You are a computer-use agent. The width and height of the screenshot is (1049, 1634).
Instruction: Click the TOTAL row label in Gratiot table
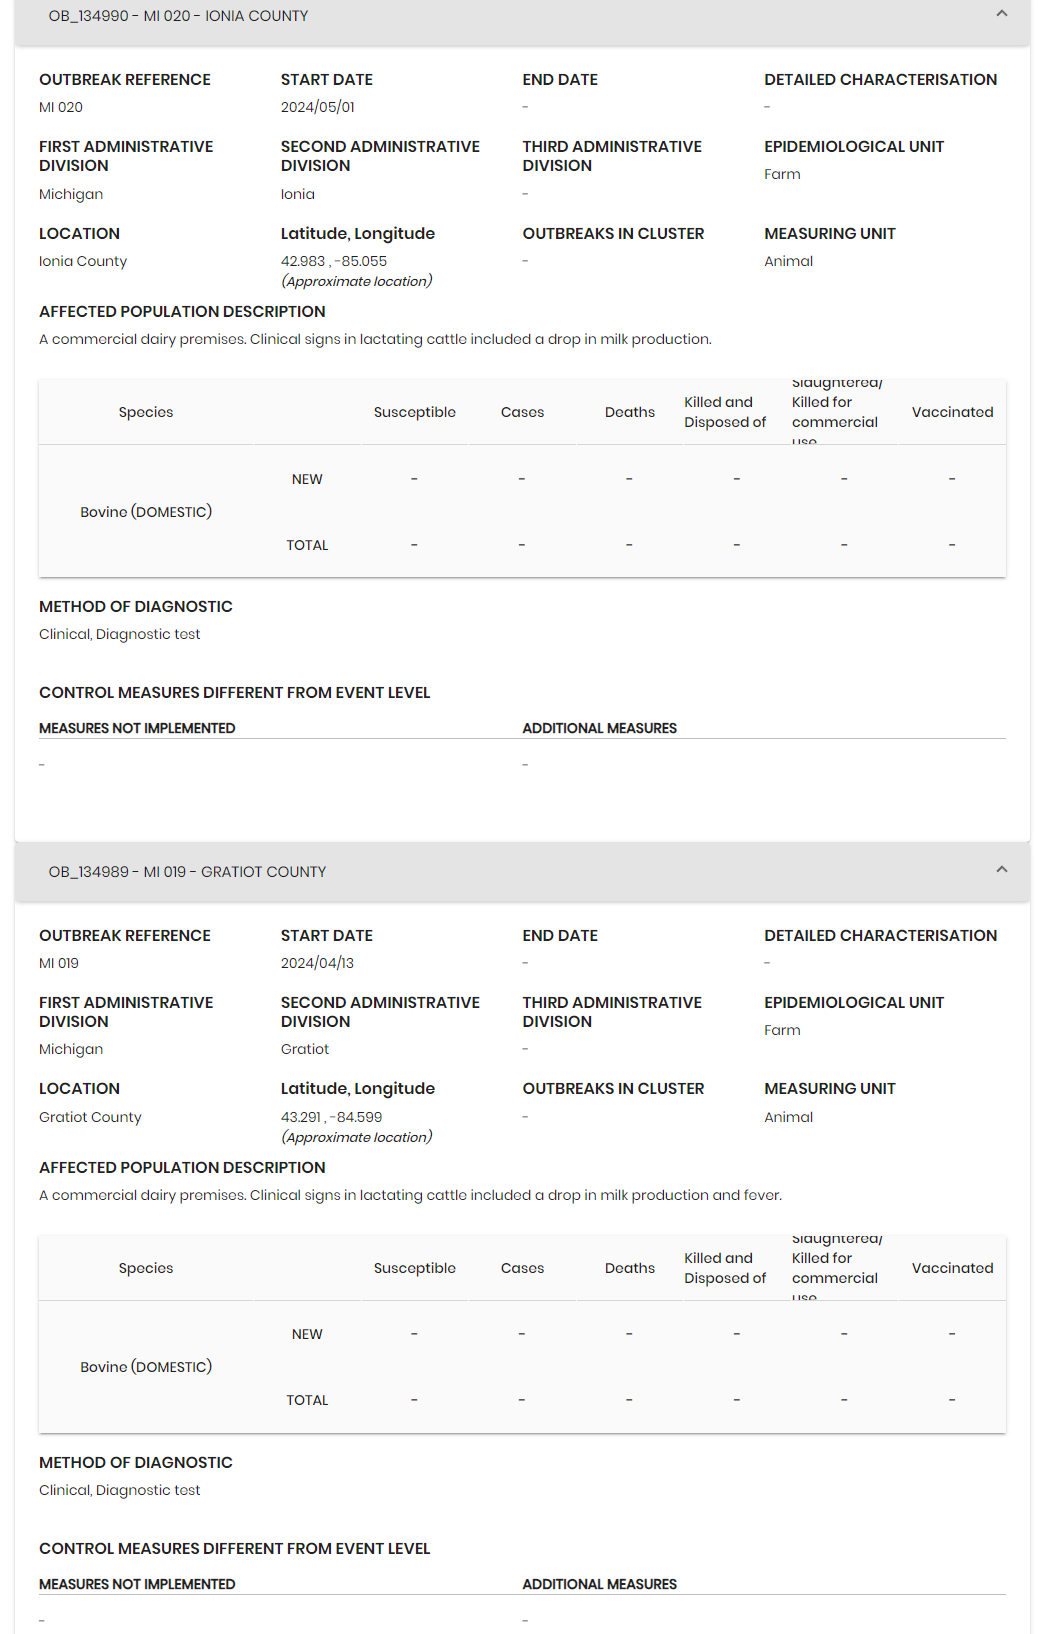tap(307, 1400)
